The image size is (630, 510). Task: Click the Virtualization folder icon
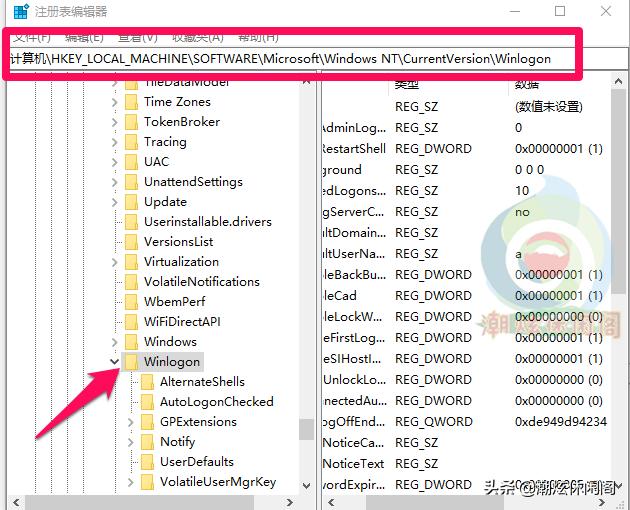(x=131, y=262)
